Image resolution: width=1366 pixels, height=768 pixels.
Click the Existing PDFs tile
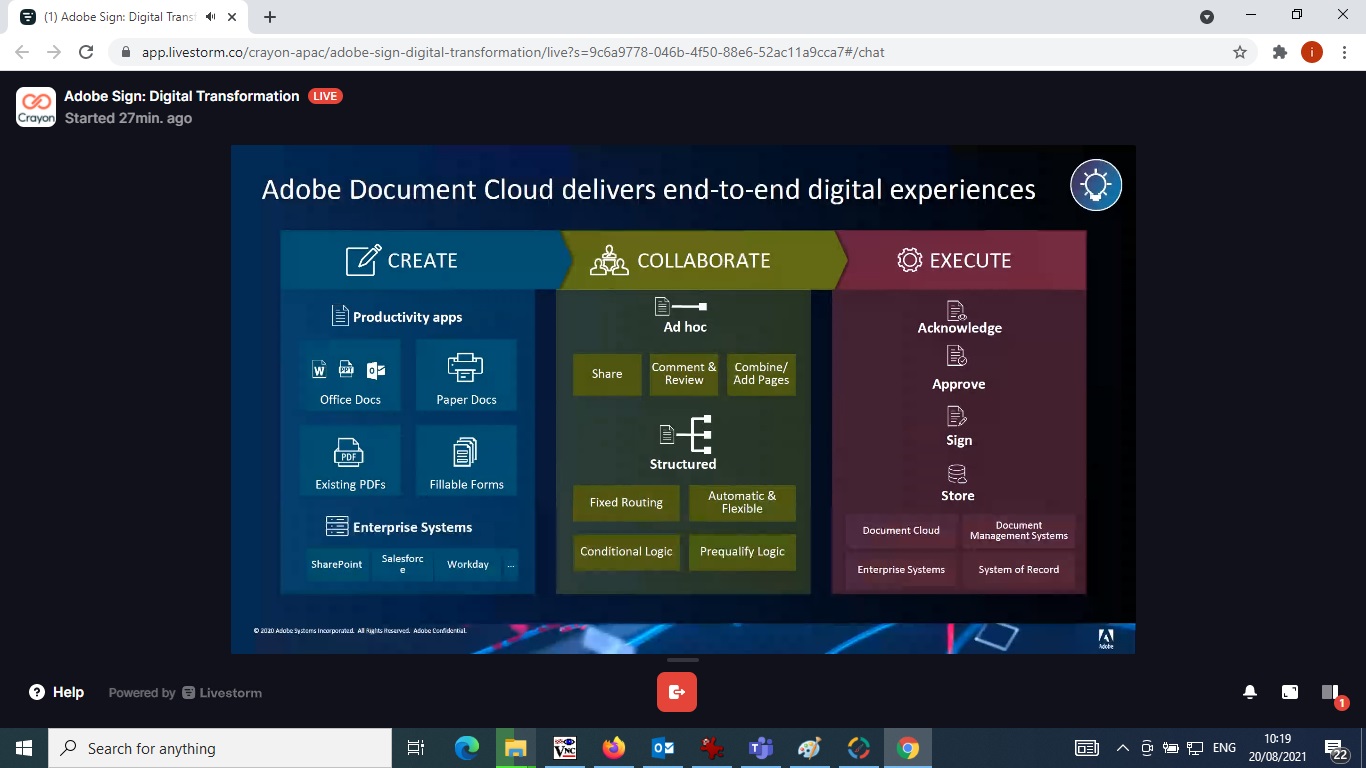350,460
